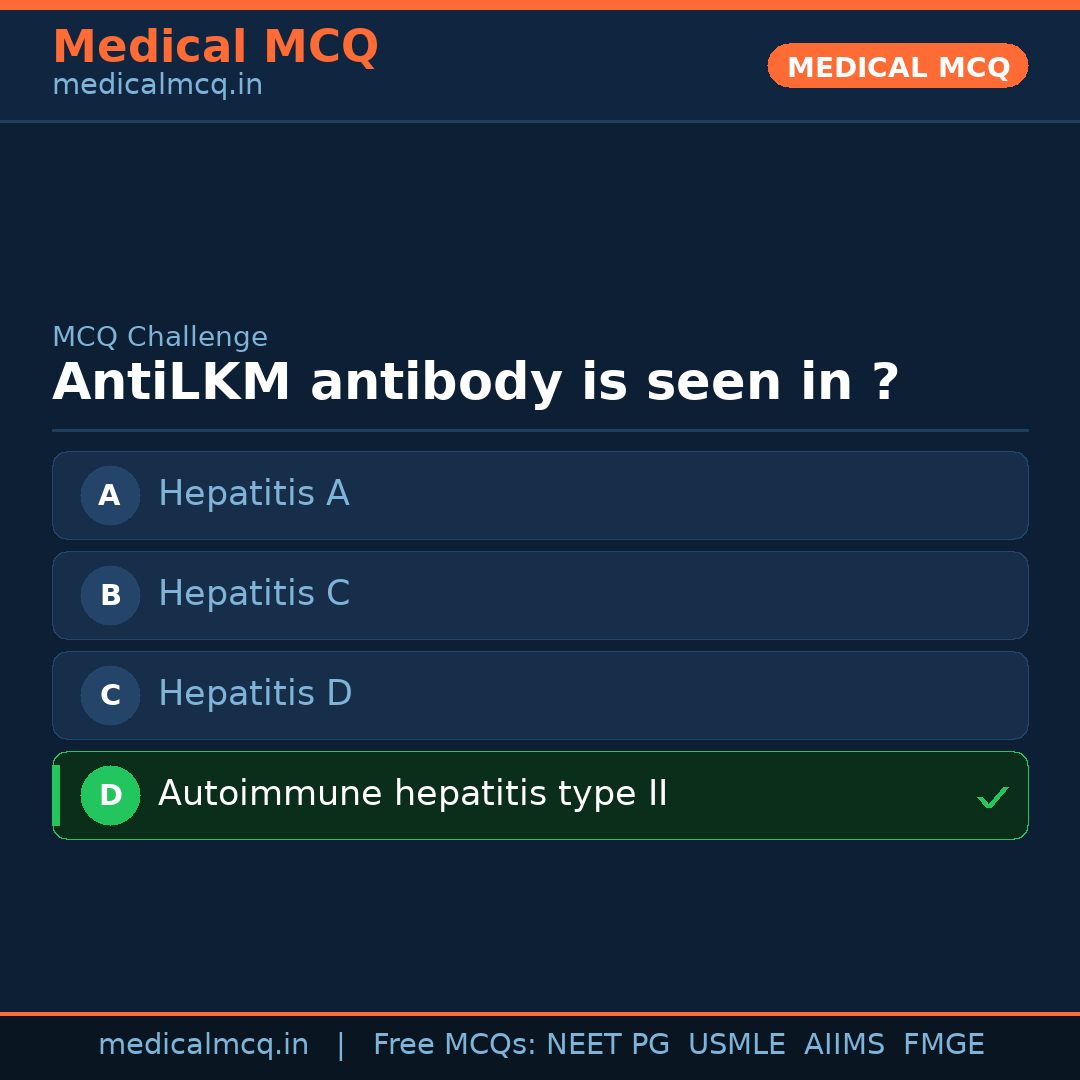The image size is (1080, 1080).
Task: Click the letter B circle badge
Action: coord(110,595)
